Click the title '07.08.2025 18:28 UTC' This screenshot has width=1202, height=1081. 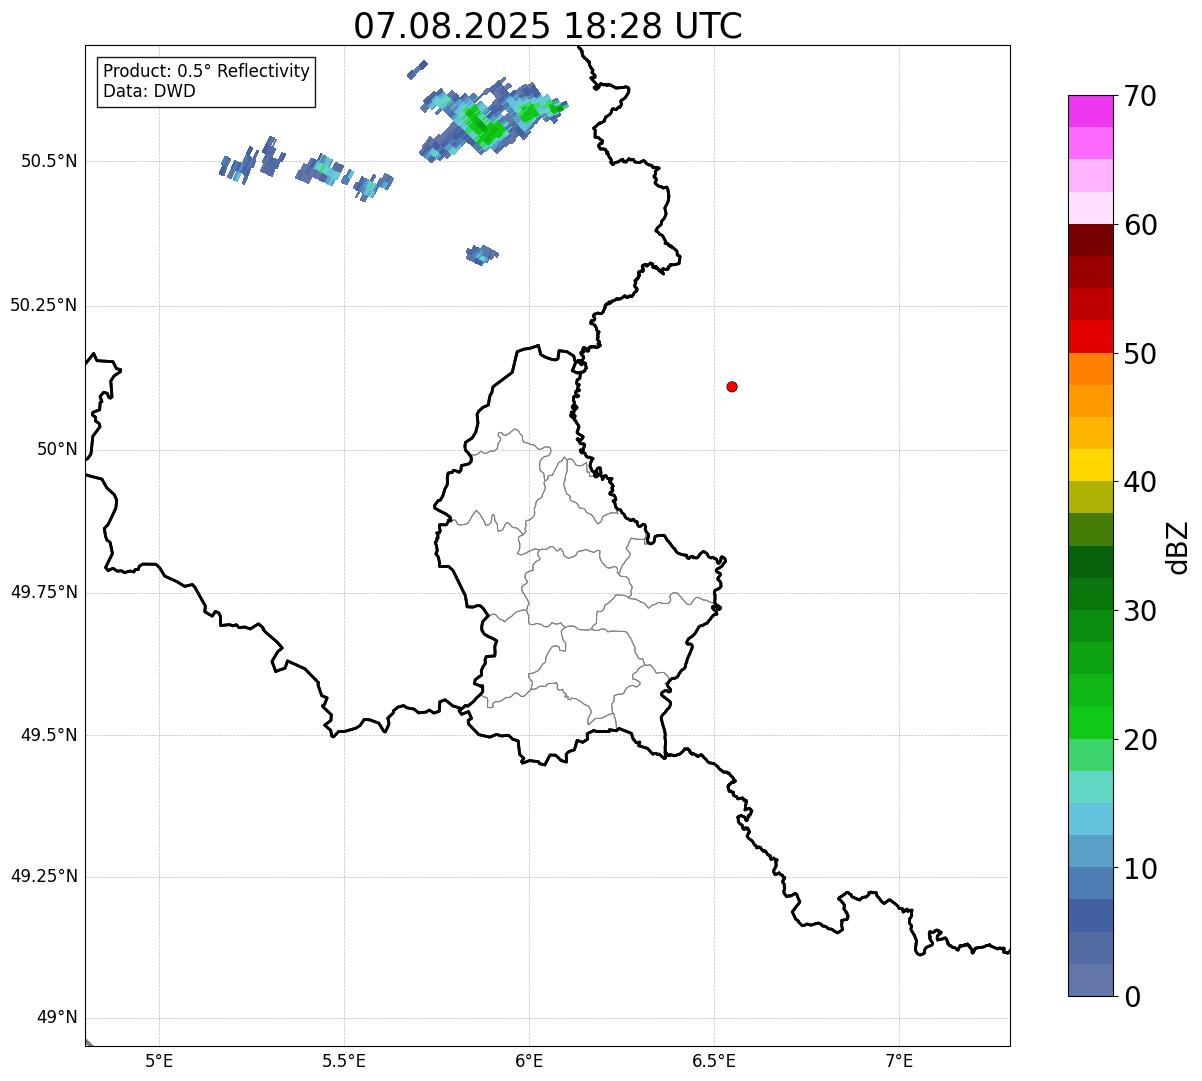pyautogui.click(x=548, y=25)
